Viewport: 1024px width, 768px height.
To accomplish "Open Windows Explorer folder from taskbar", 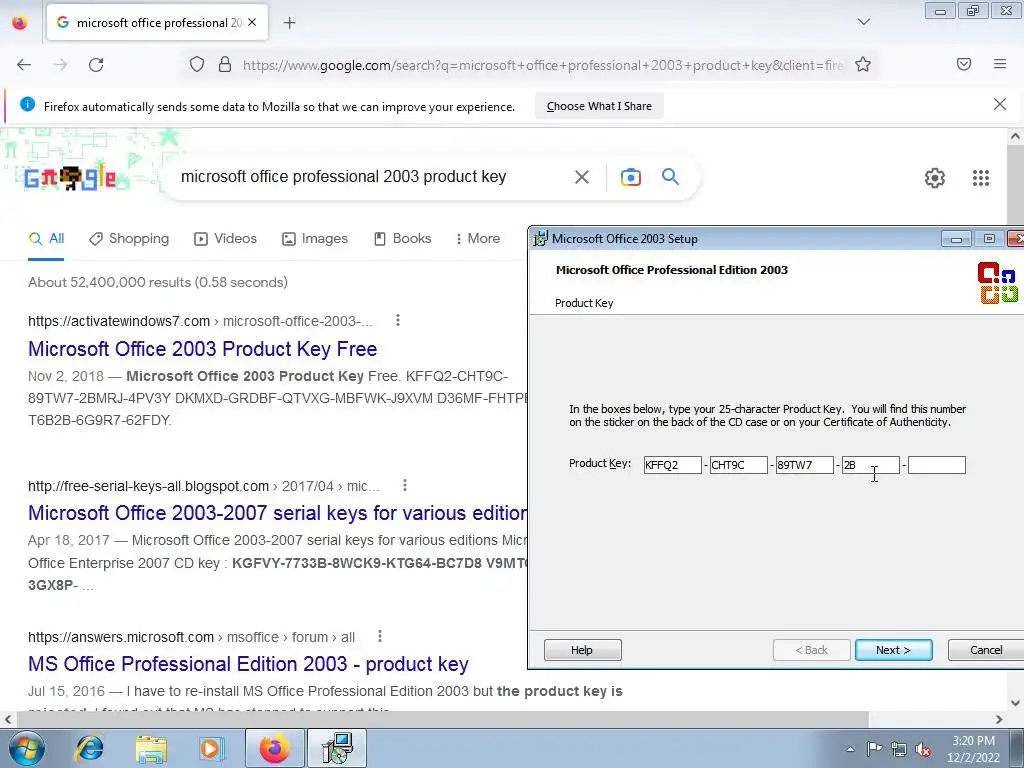I will tap(151, 748).
